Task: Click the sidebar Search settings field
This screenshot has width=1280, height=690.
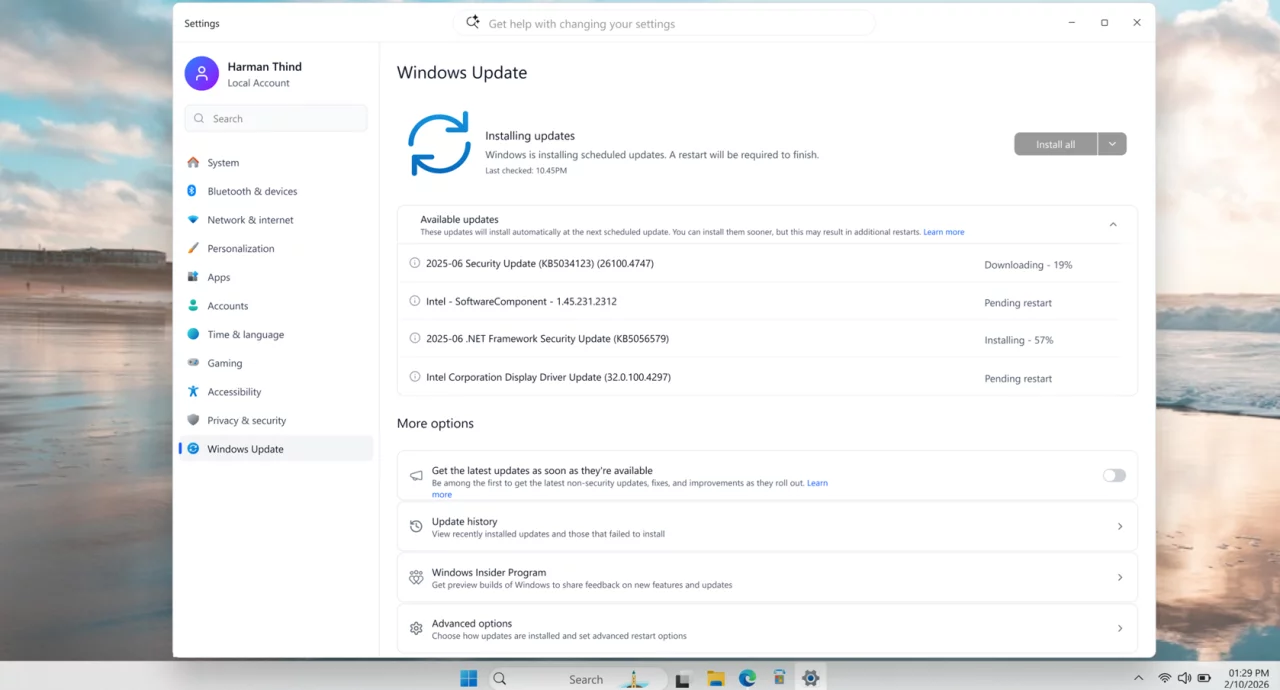Action: click(x=276, y=119)
